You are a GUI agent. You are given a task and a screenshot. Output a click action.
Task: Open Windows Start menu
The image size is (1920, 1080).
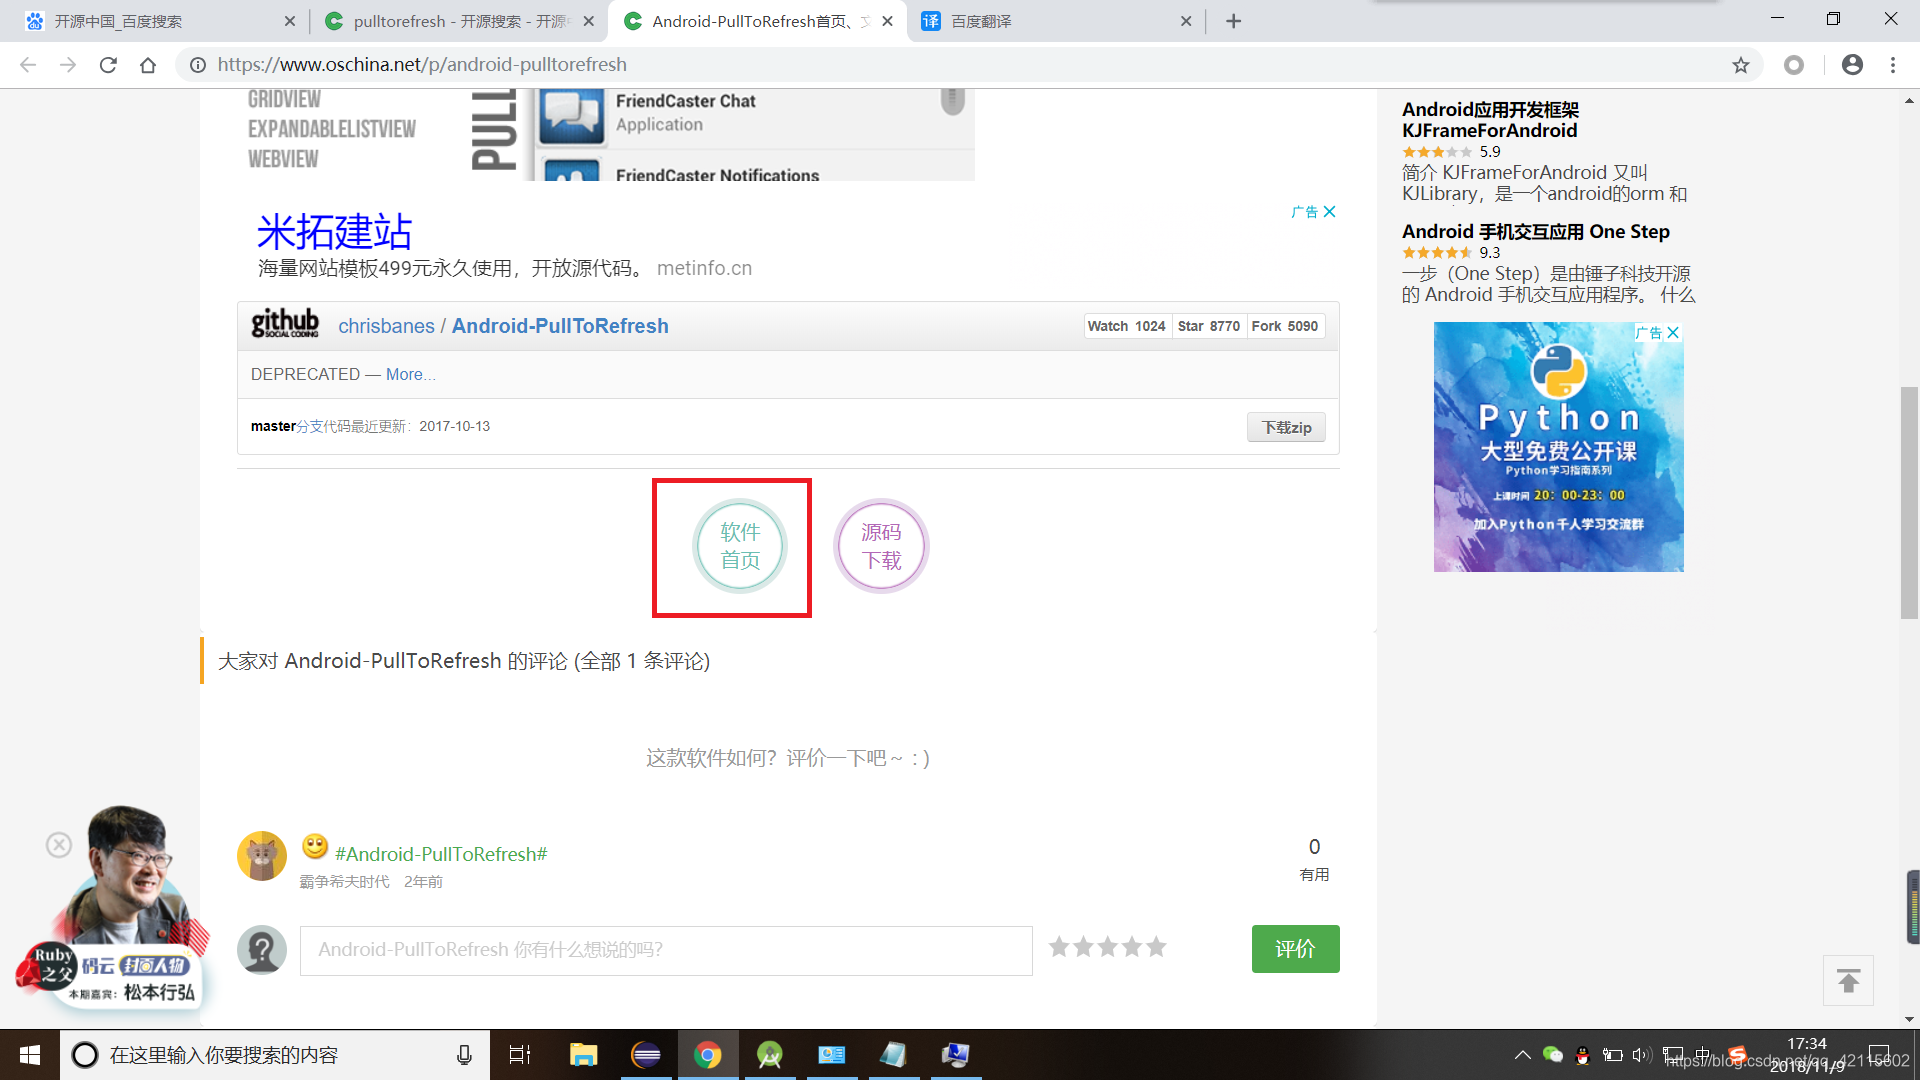pos(30,1055)
